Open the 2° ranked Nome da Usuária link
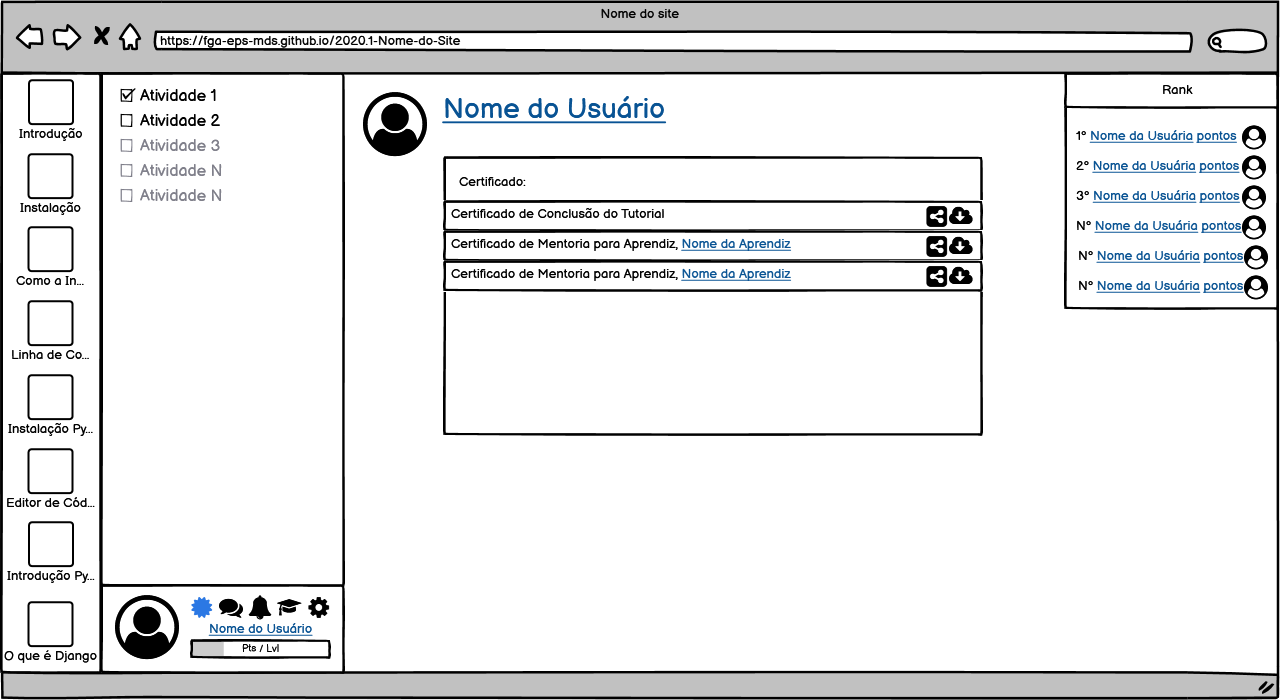 (1144, 166)
